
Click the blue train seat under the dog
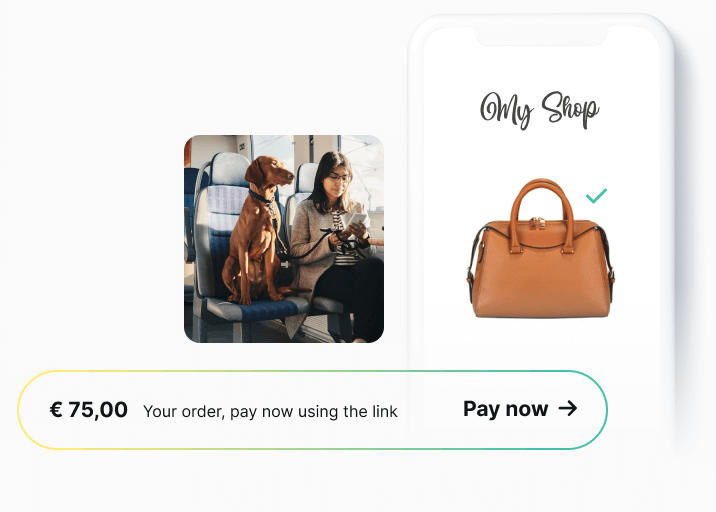(x=252, y=311)
